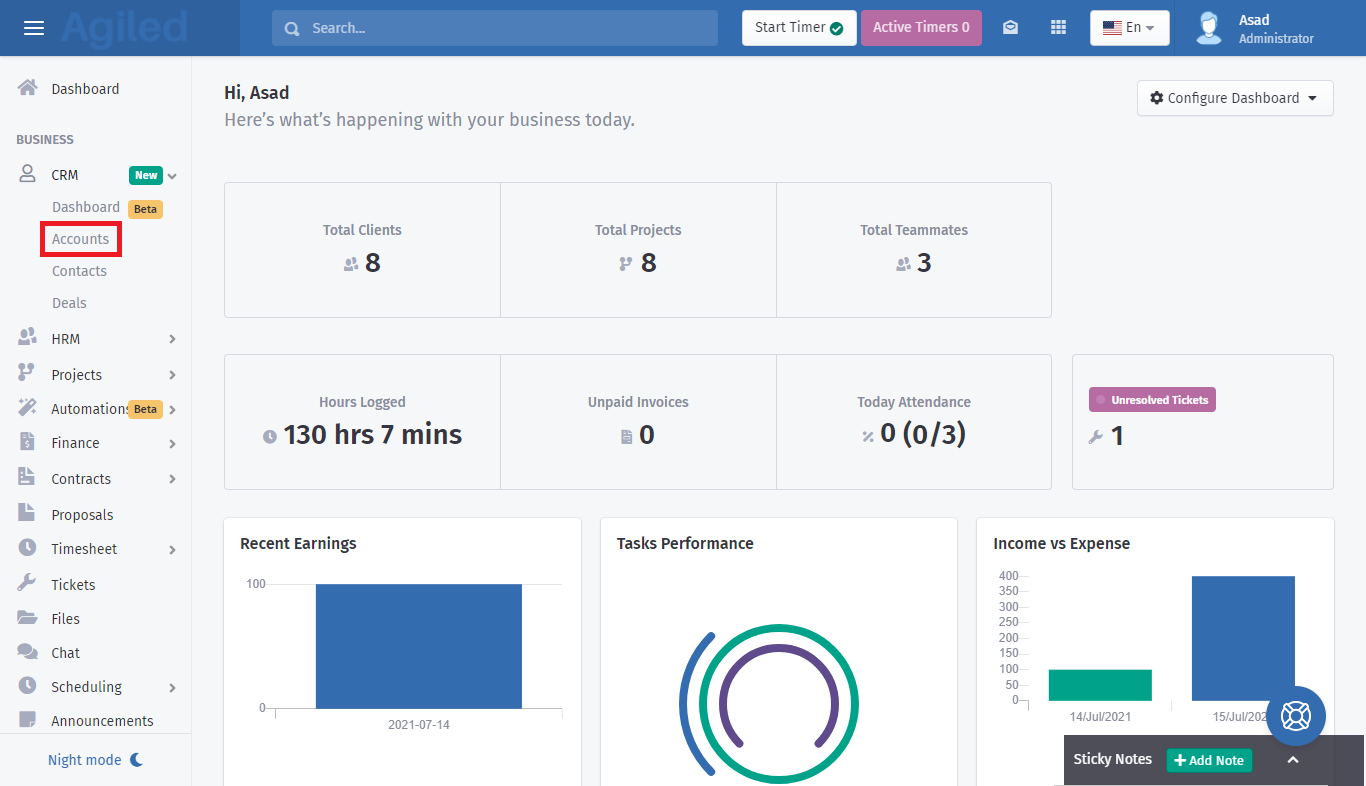Start the timer
Viewport: 1366px width, 786px height.
(798, 28)
